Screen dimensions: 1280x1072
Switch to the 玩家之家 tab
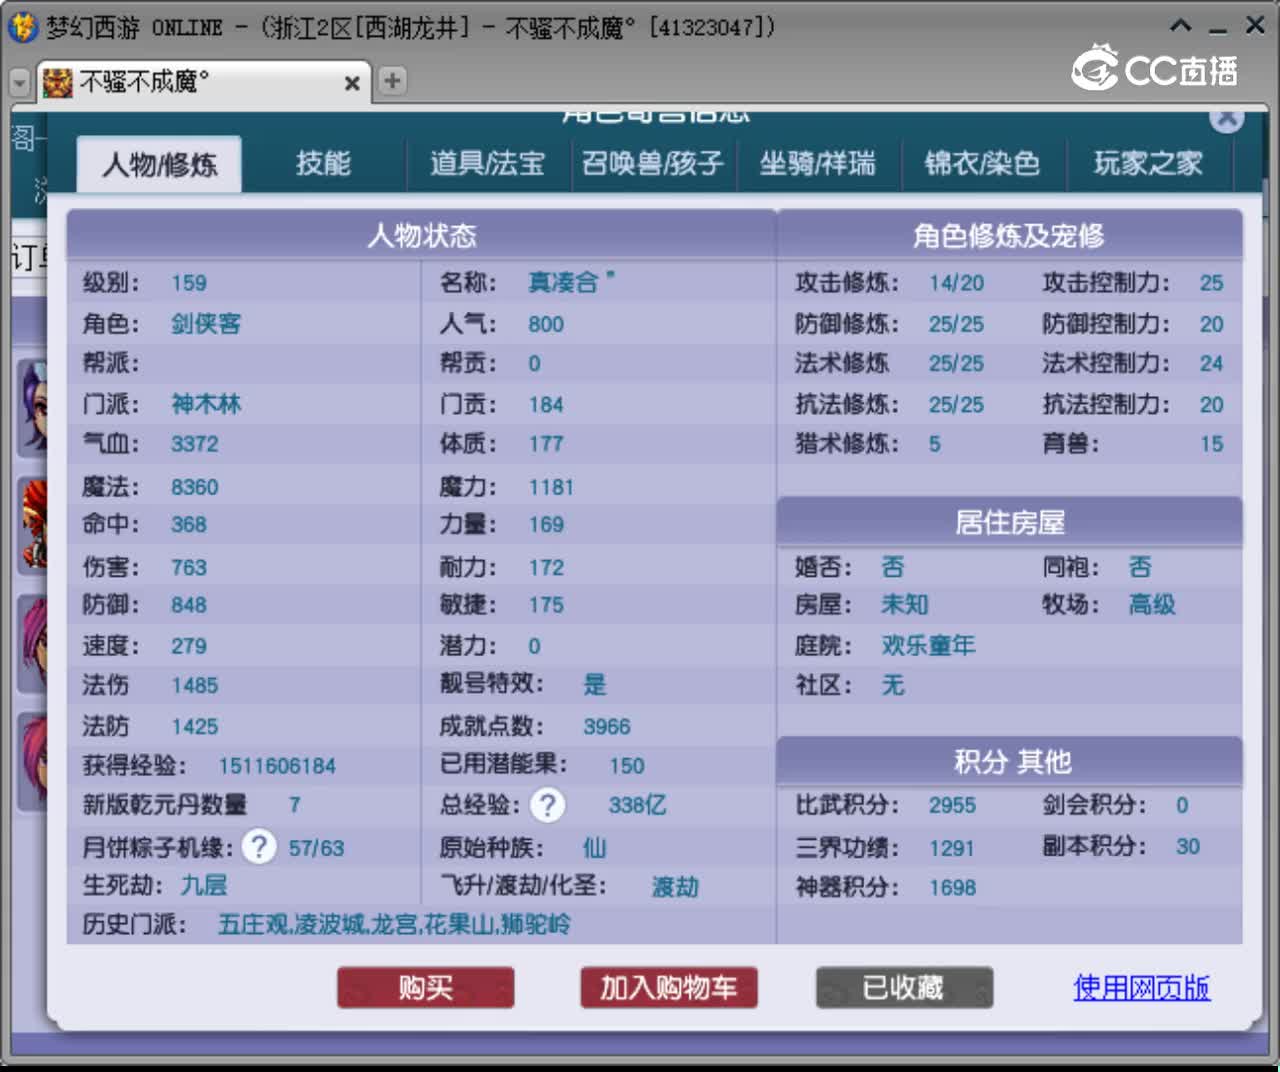coord(1149,163)
